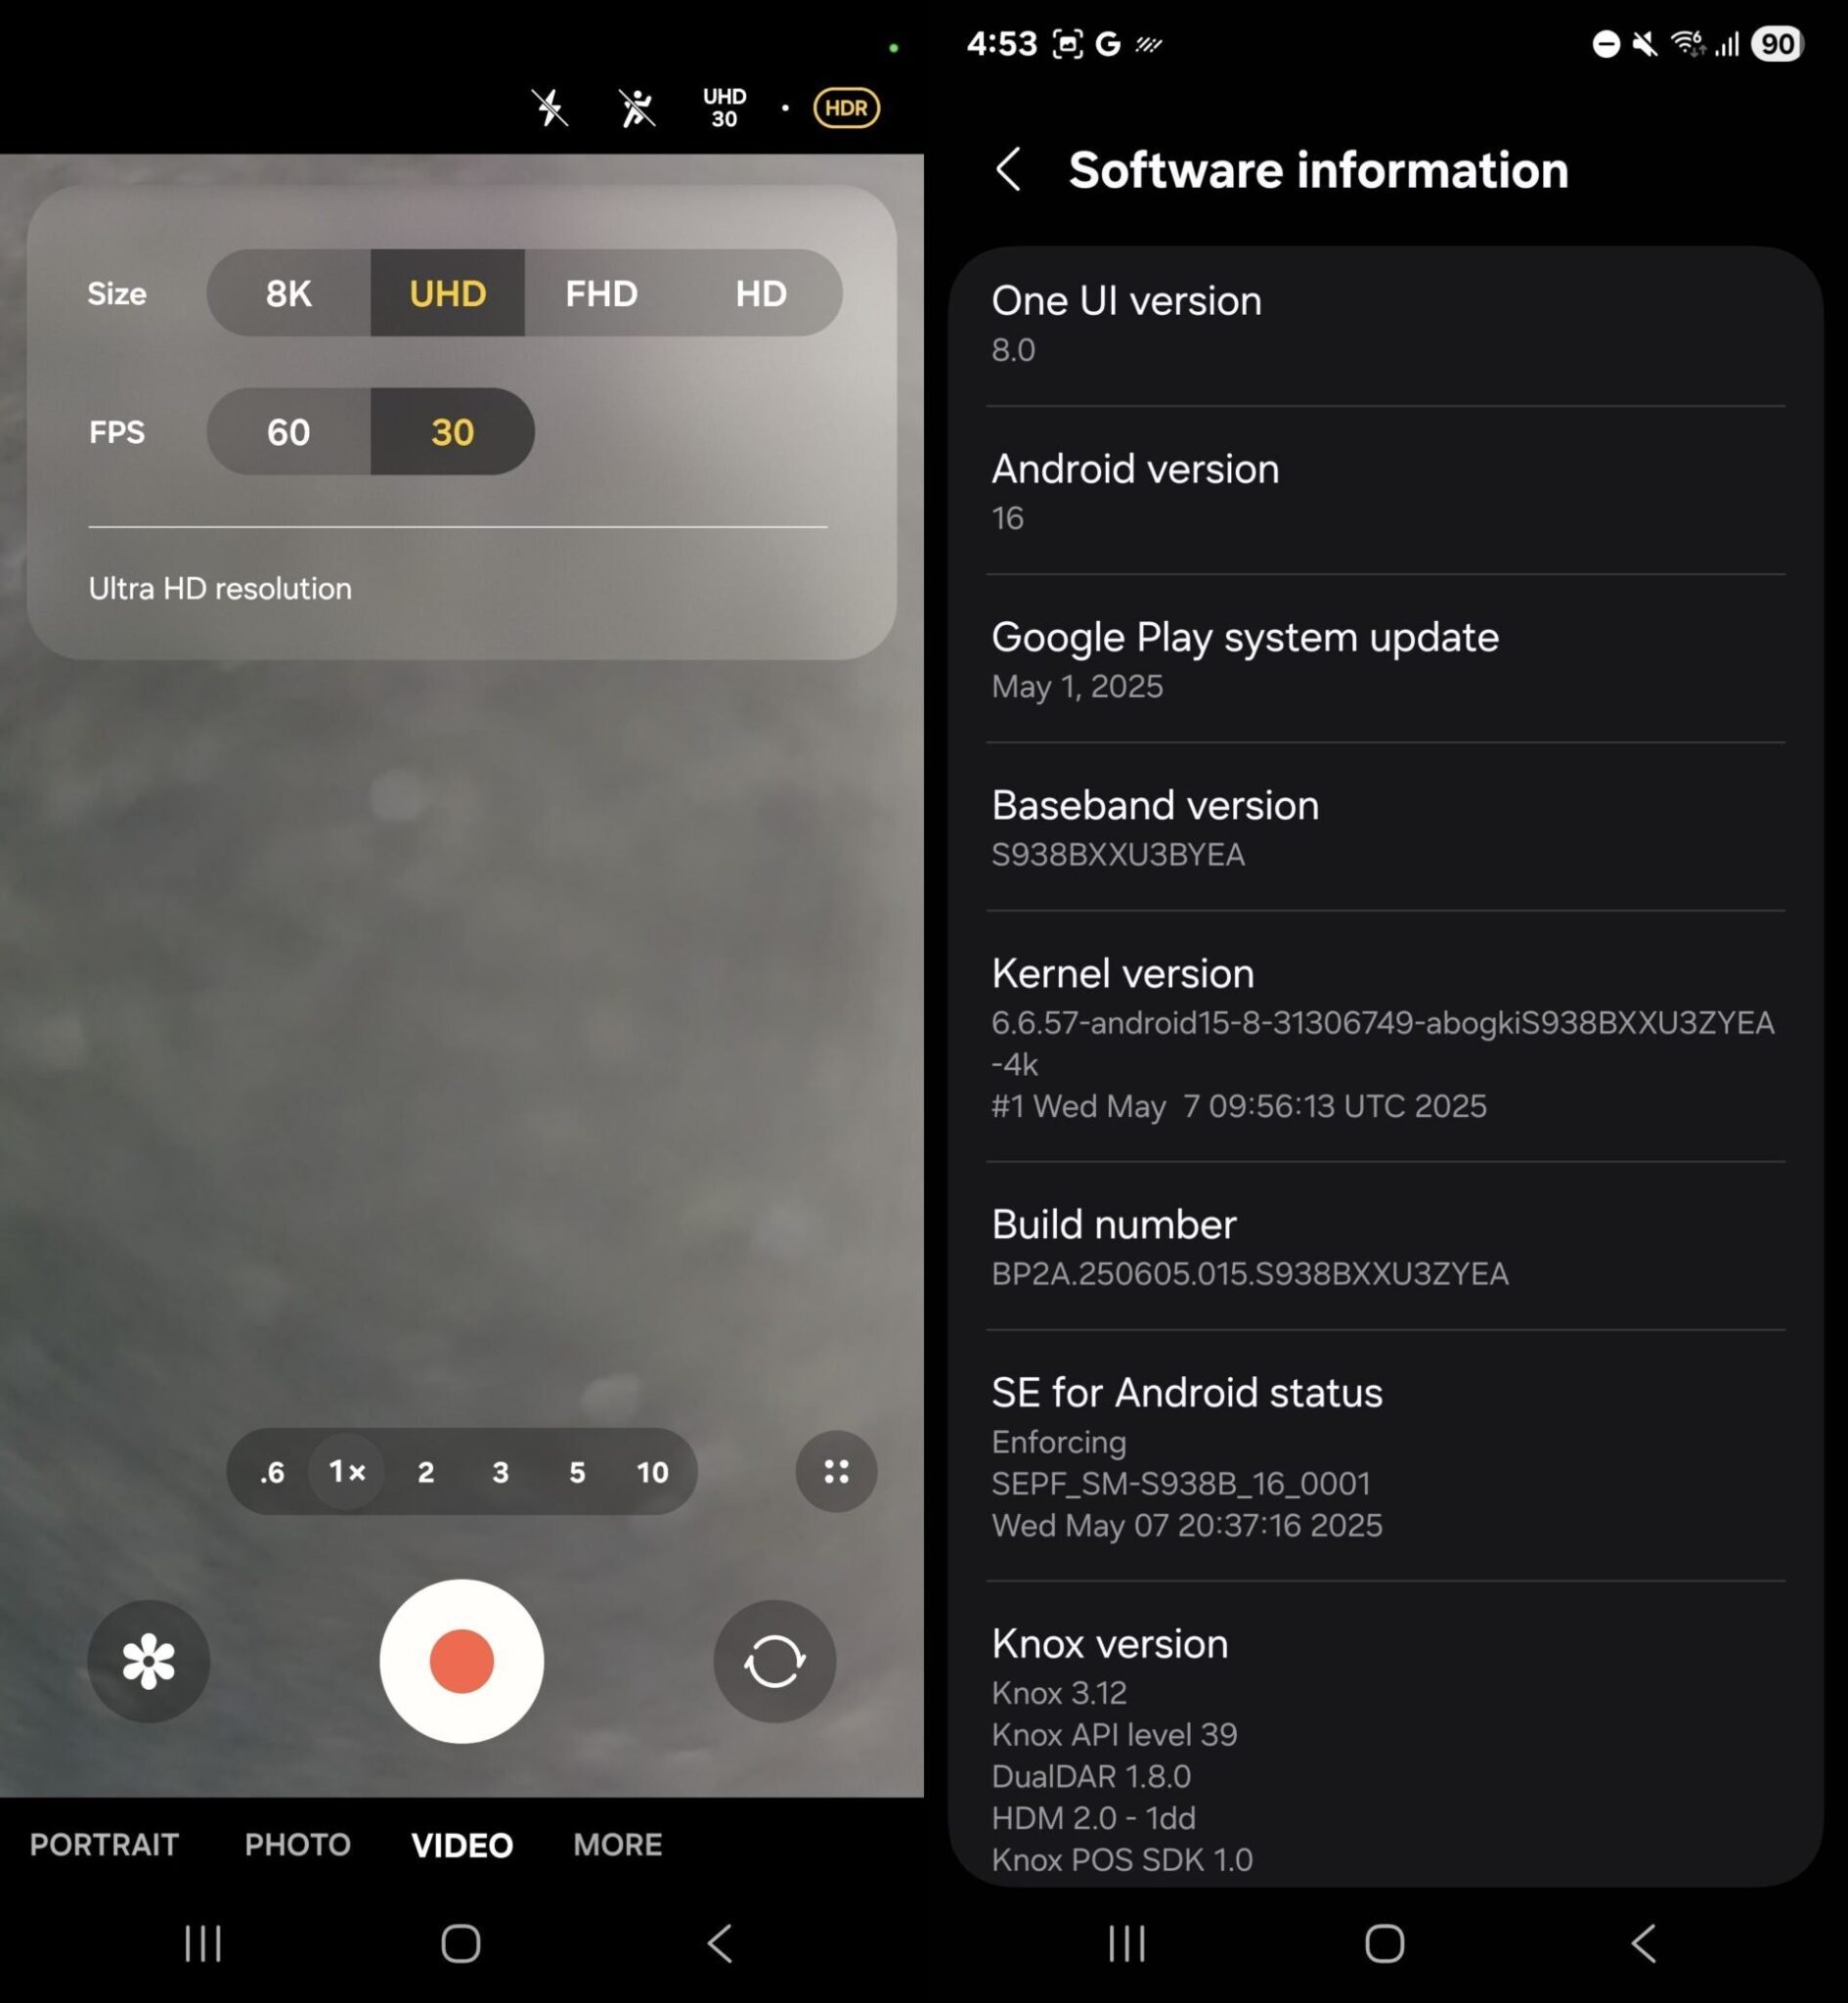Switch to the front camera
This screenshot has width=1848, height=2003.
click(x=774, y=1660)
